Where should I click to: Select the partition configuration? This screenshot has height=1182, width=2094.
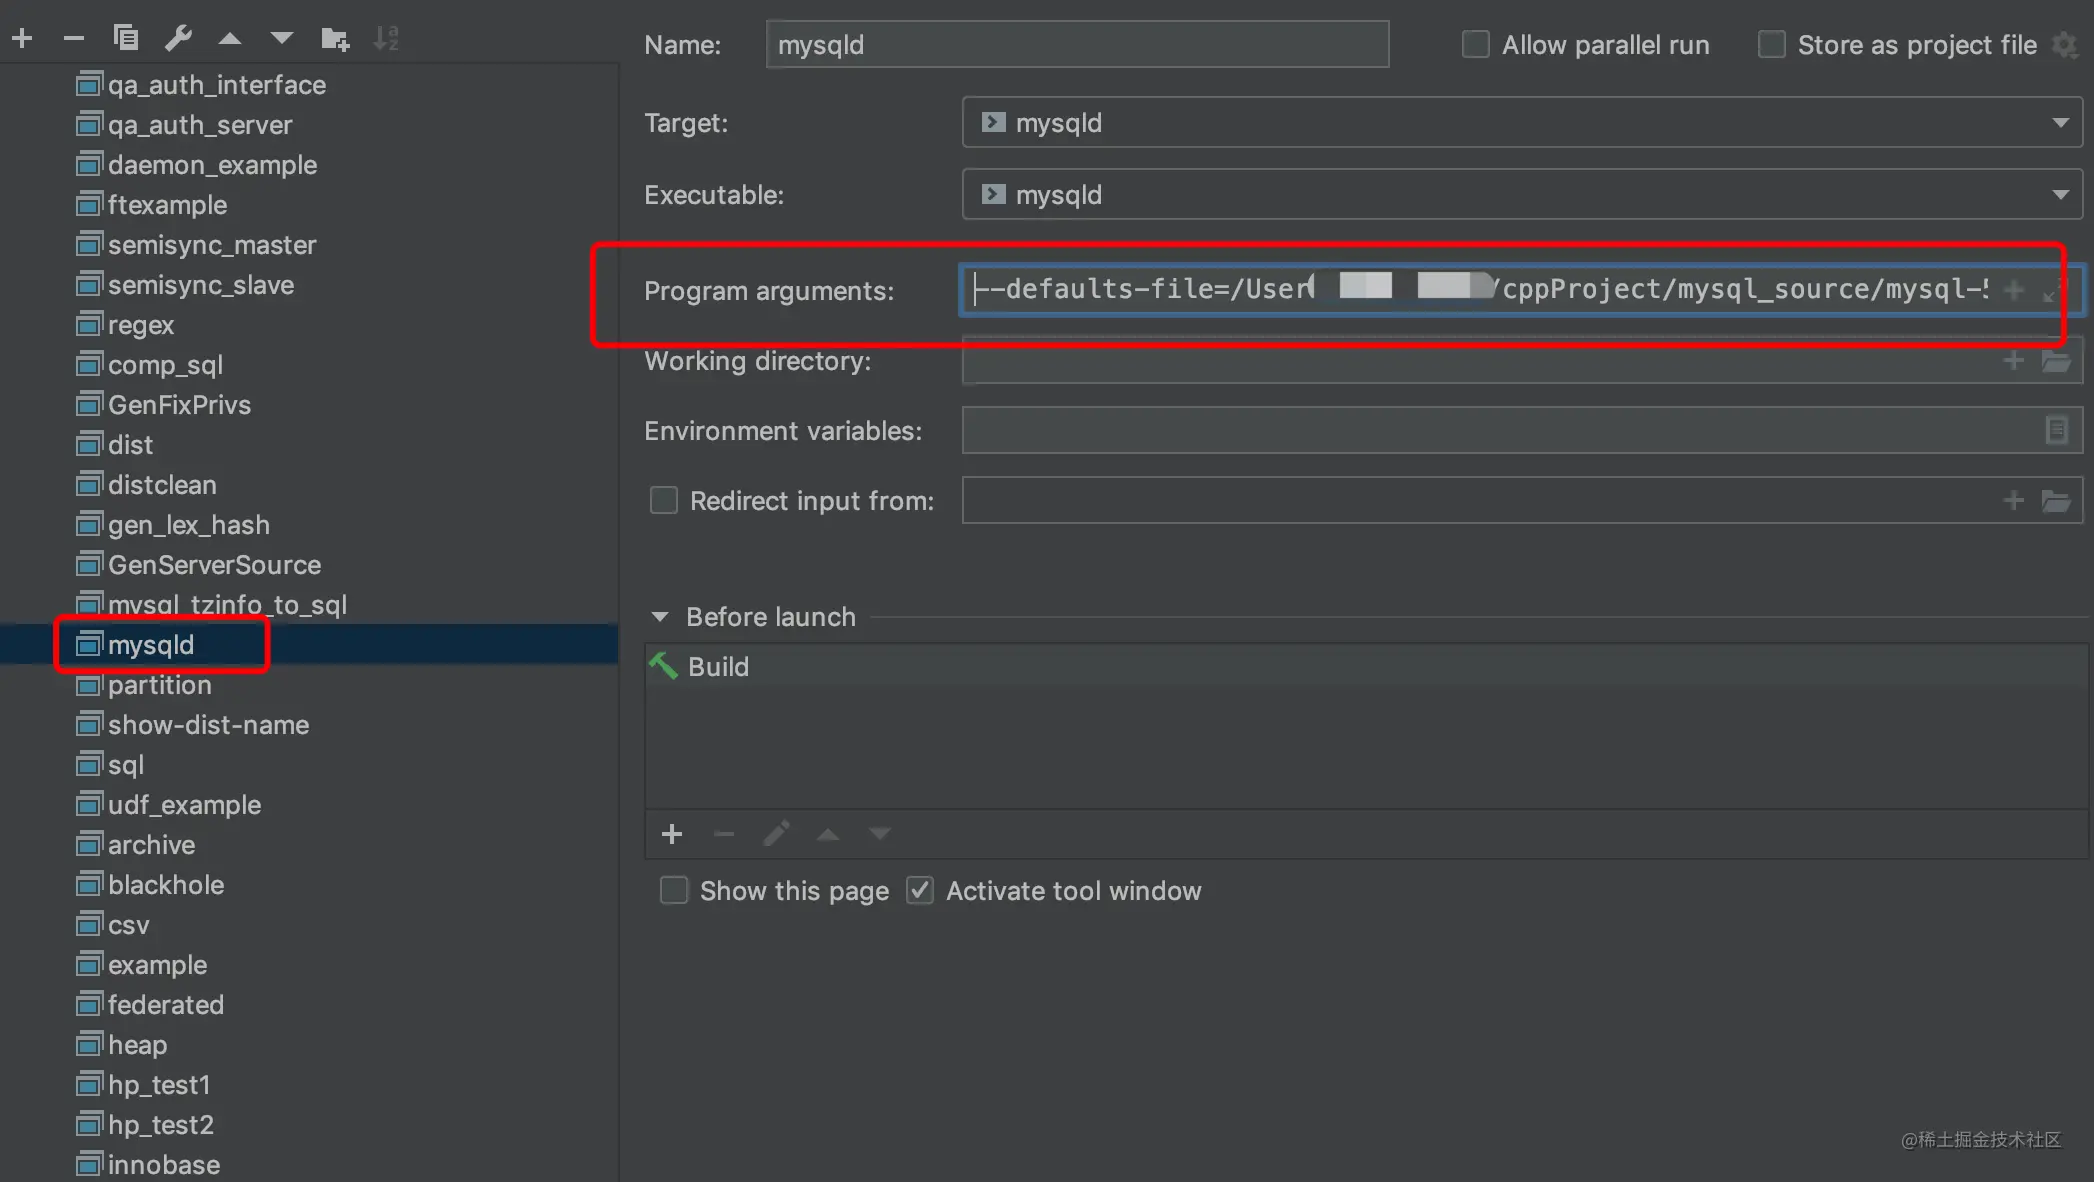159,685
